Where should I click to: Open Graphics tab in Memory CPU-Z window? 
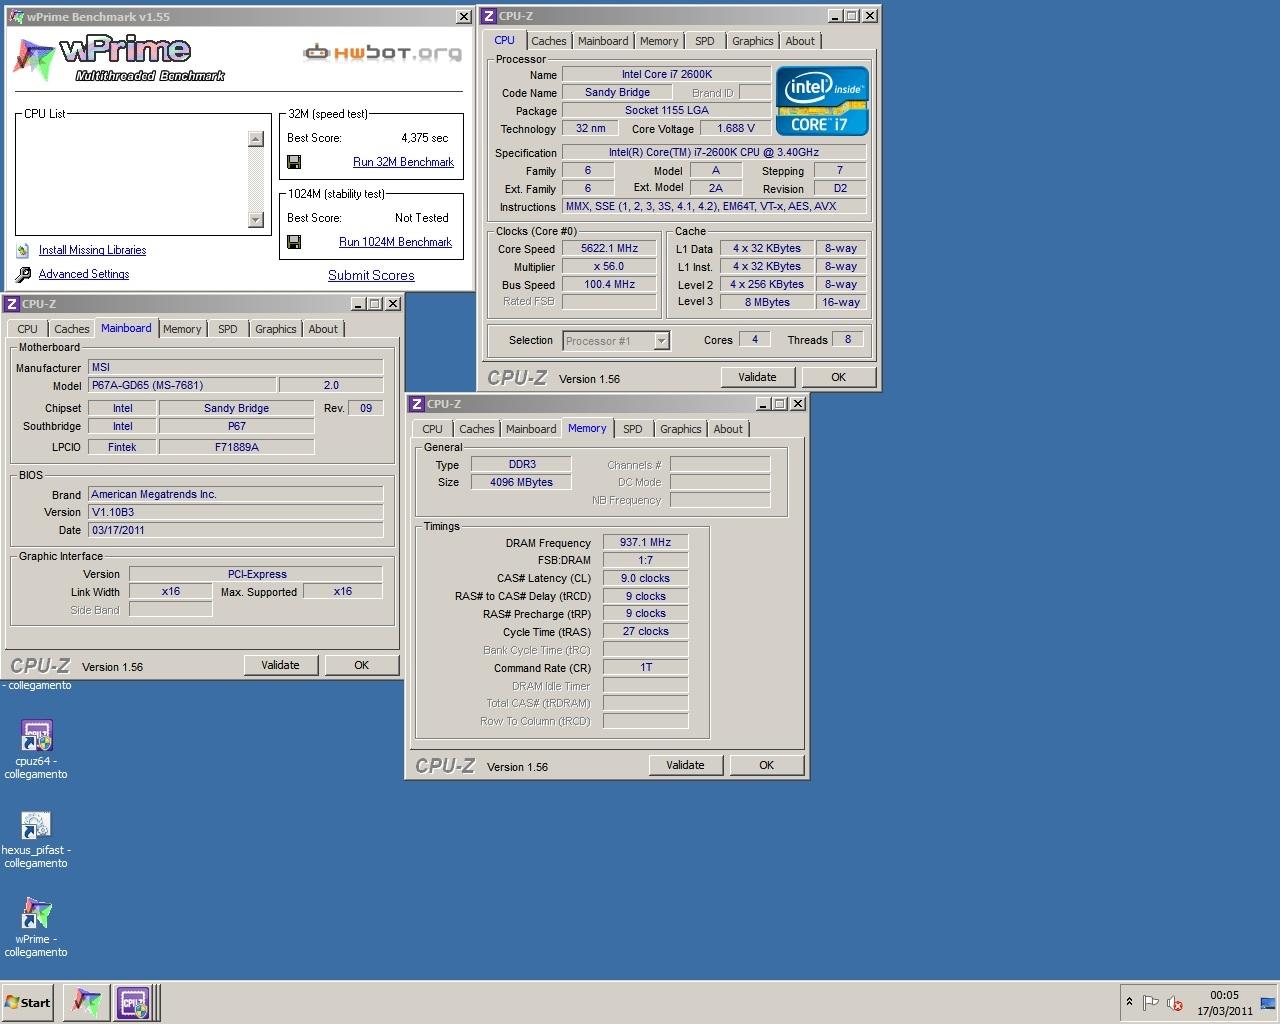point(680,429)
